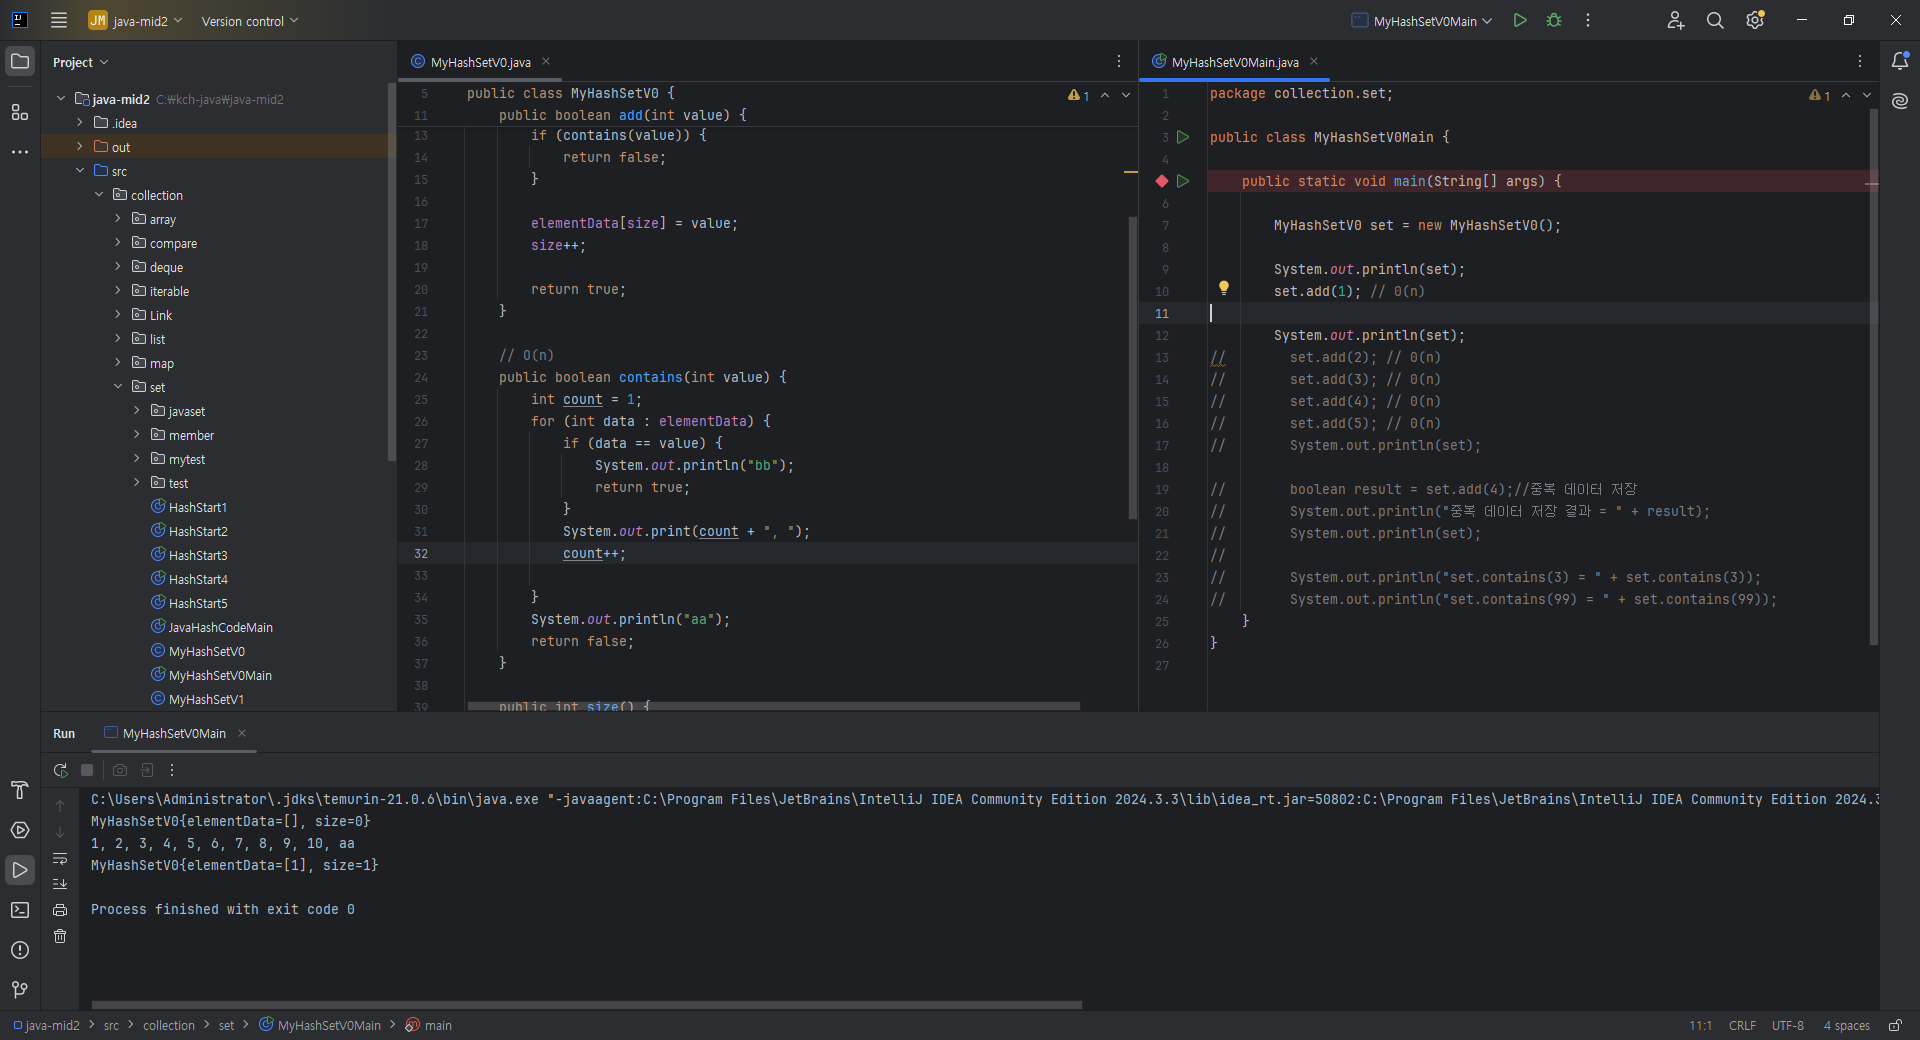Go to next warning in the left editor
This screenshot has height=1040, width=1920.
click(x=1126, y=95)
